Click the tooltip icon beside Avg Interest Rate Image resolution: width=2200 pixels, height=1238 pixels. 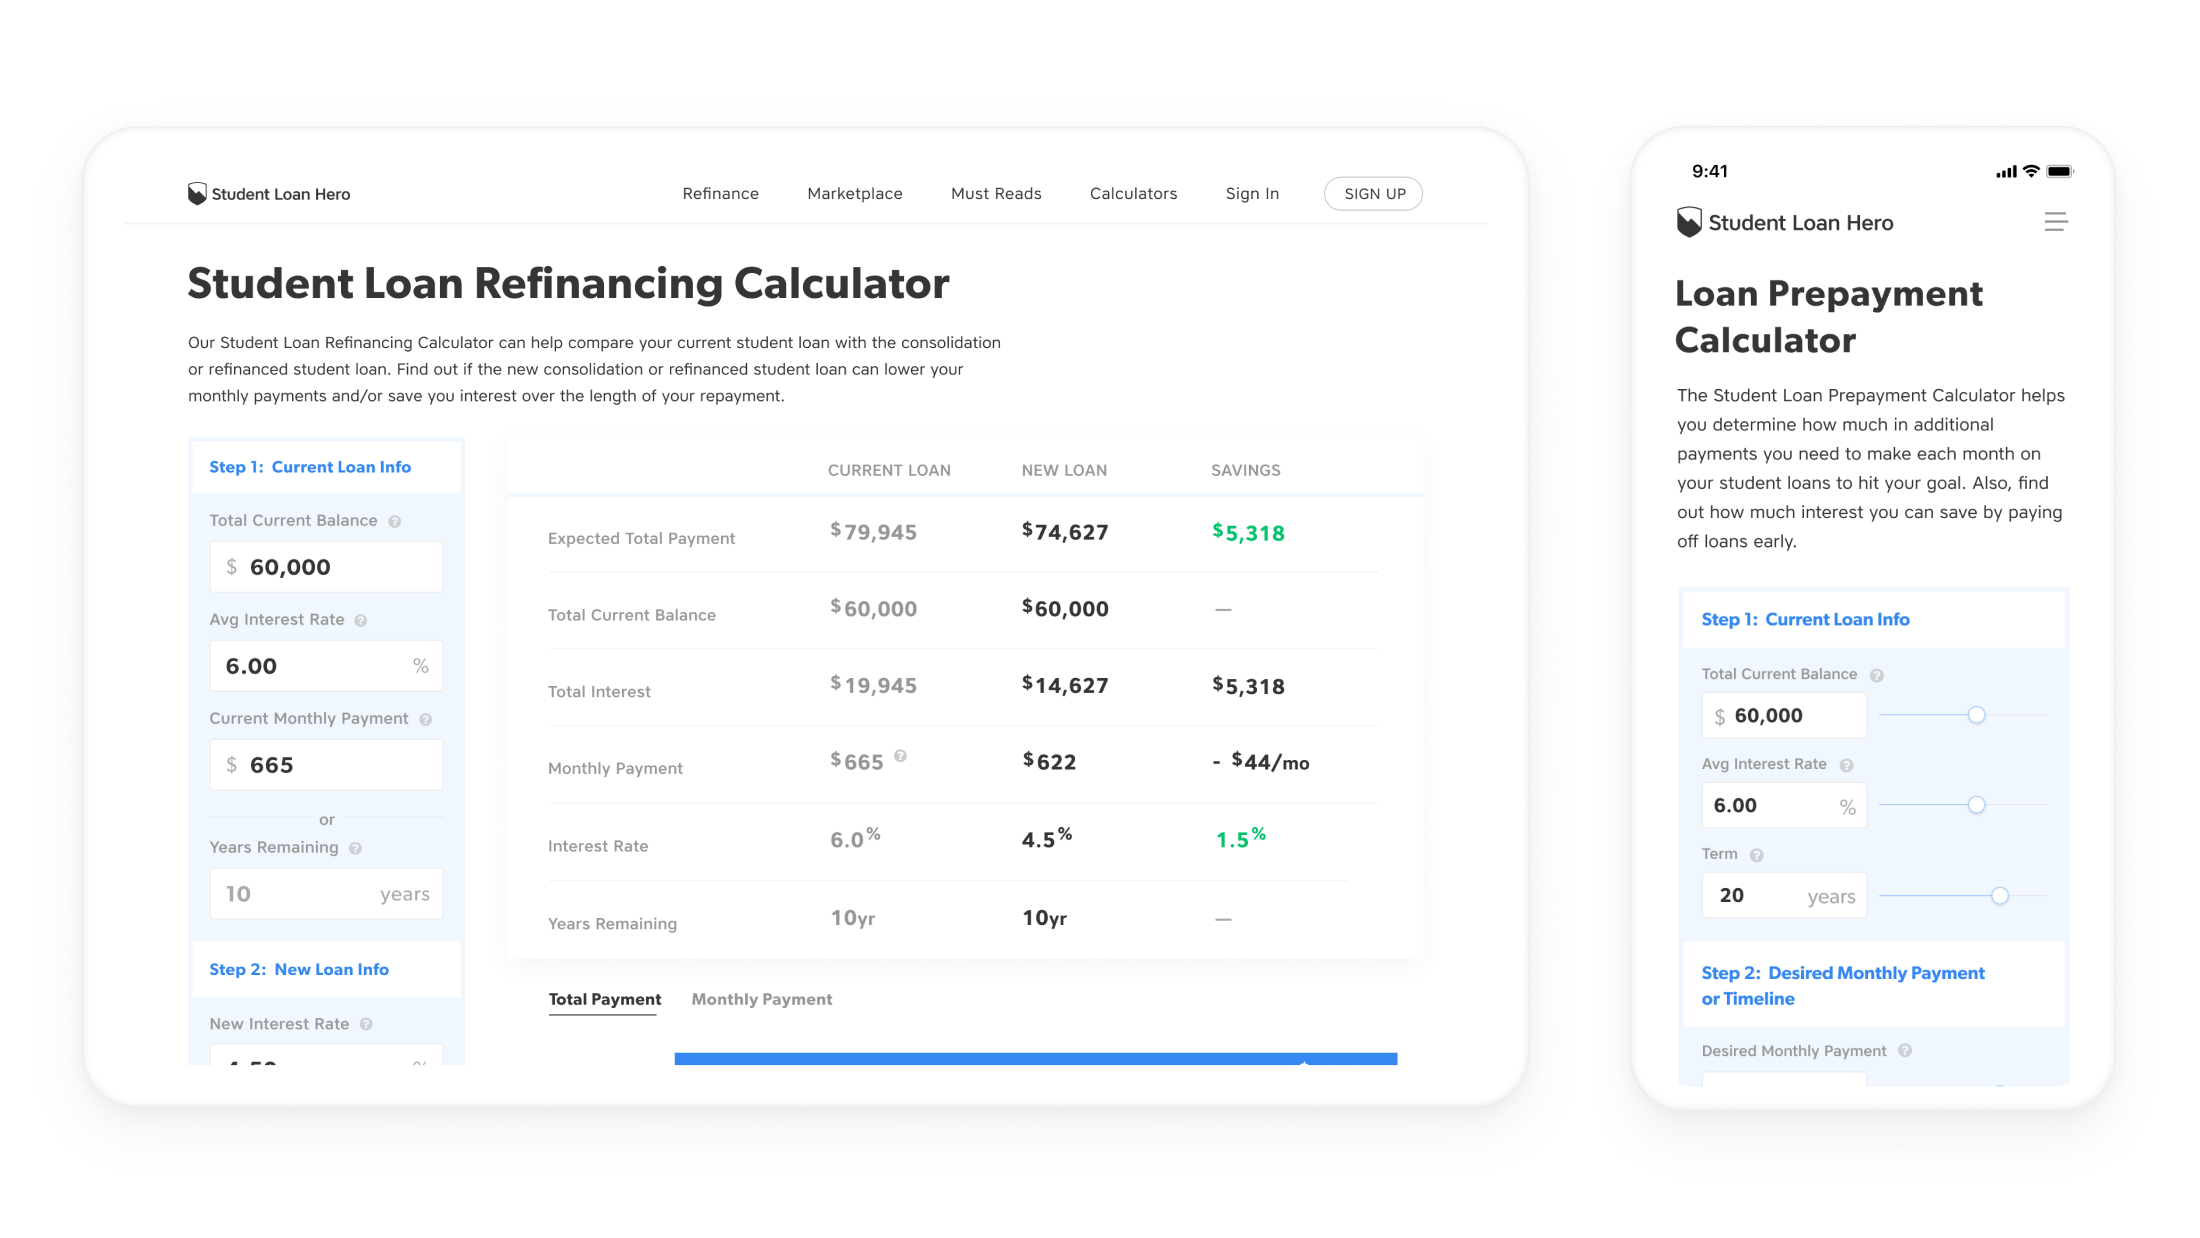click(x=363, y=619)
